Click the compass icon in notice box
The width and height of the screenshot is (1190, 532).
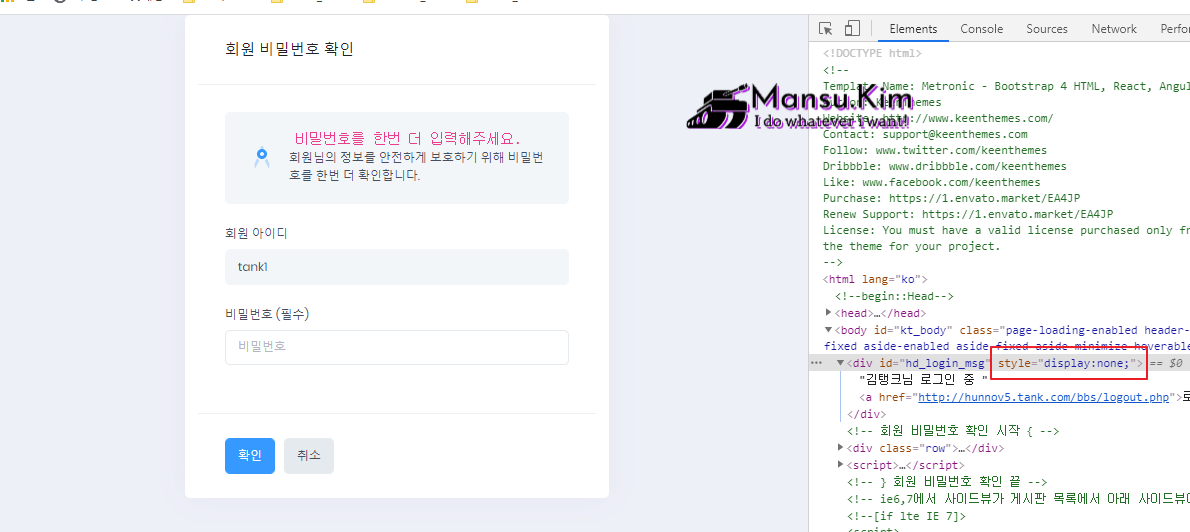coord(262,157)
